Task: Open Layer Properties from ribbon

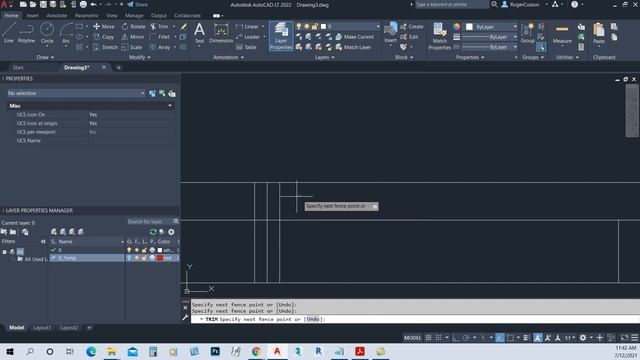Action: point(281,36)
